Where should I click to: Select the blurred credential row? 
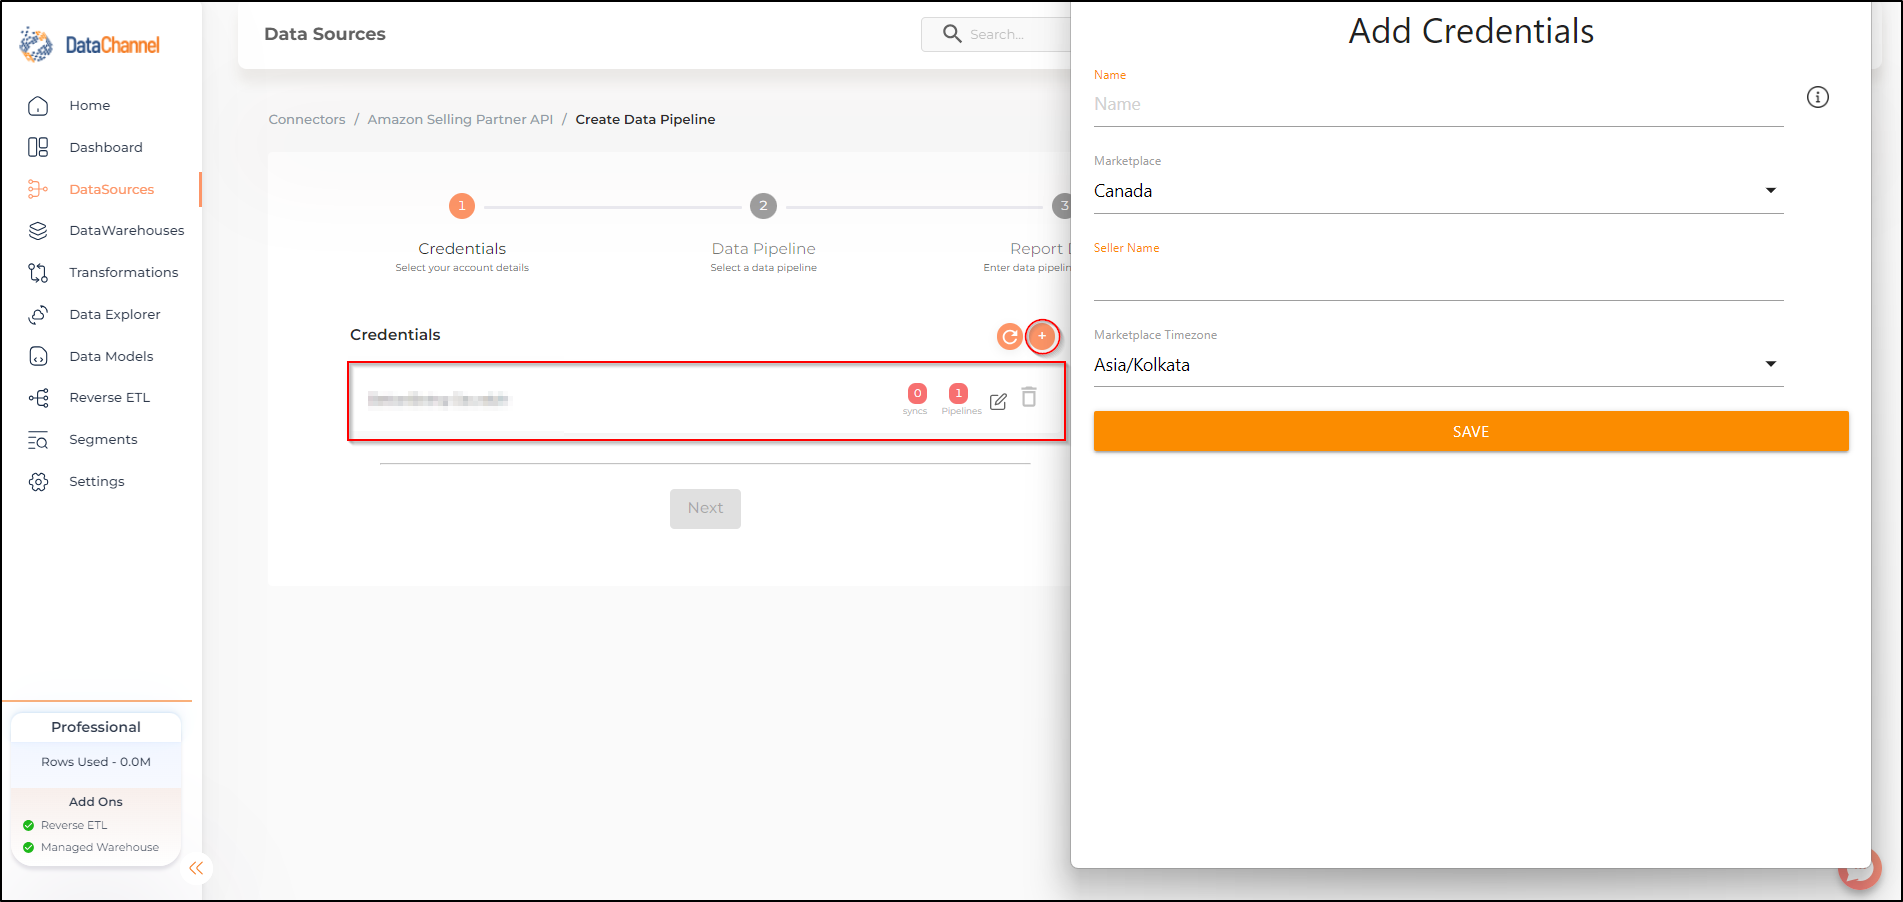point(706,401)
